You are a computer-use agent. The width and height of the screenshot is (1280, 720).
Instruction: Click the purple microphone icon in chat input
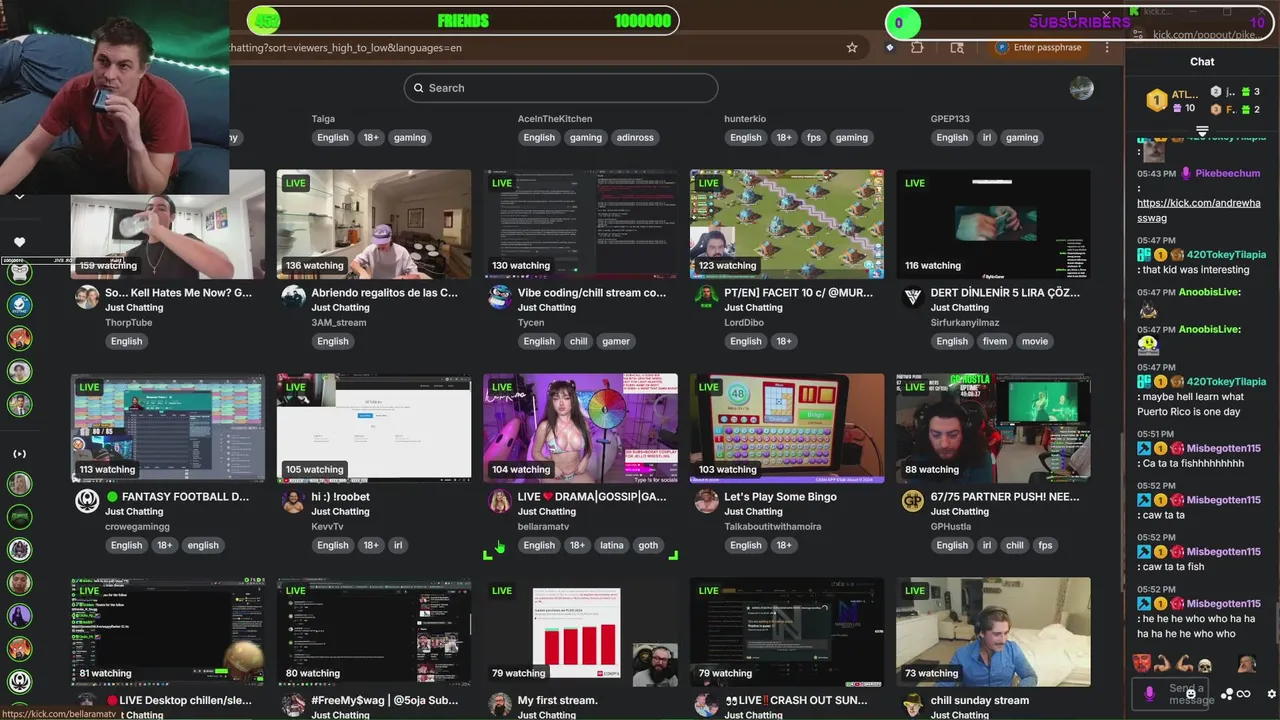click(1149, 692)
